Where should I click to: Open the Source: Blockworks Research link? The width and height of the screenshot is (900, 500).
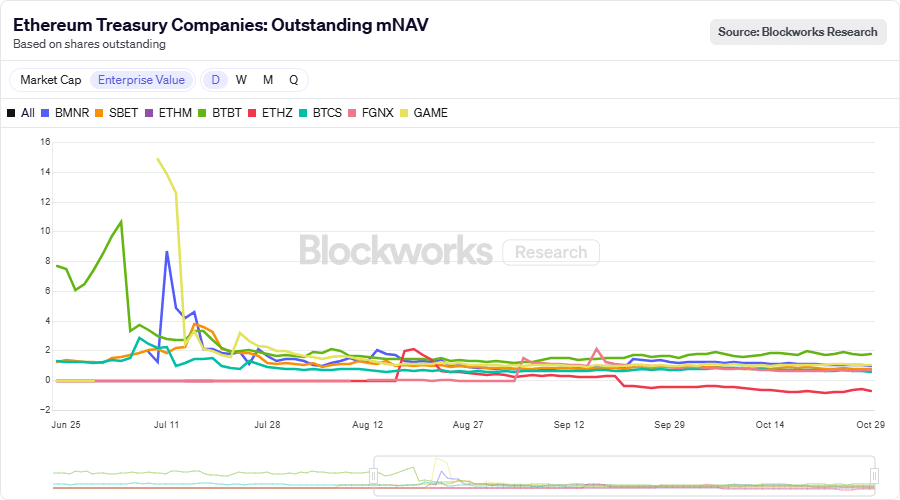pos(798,32)
